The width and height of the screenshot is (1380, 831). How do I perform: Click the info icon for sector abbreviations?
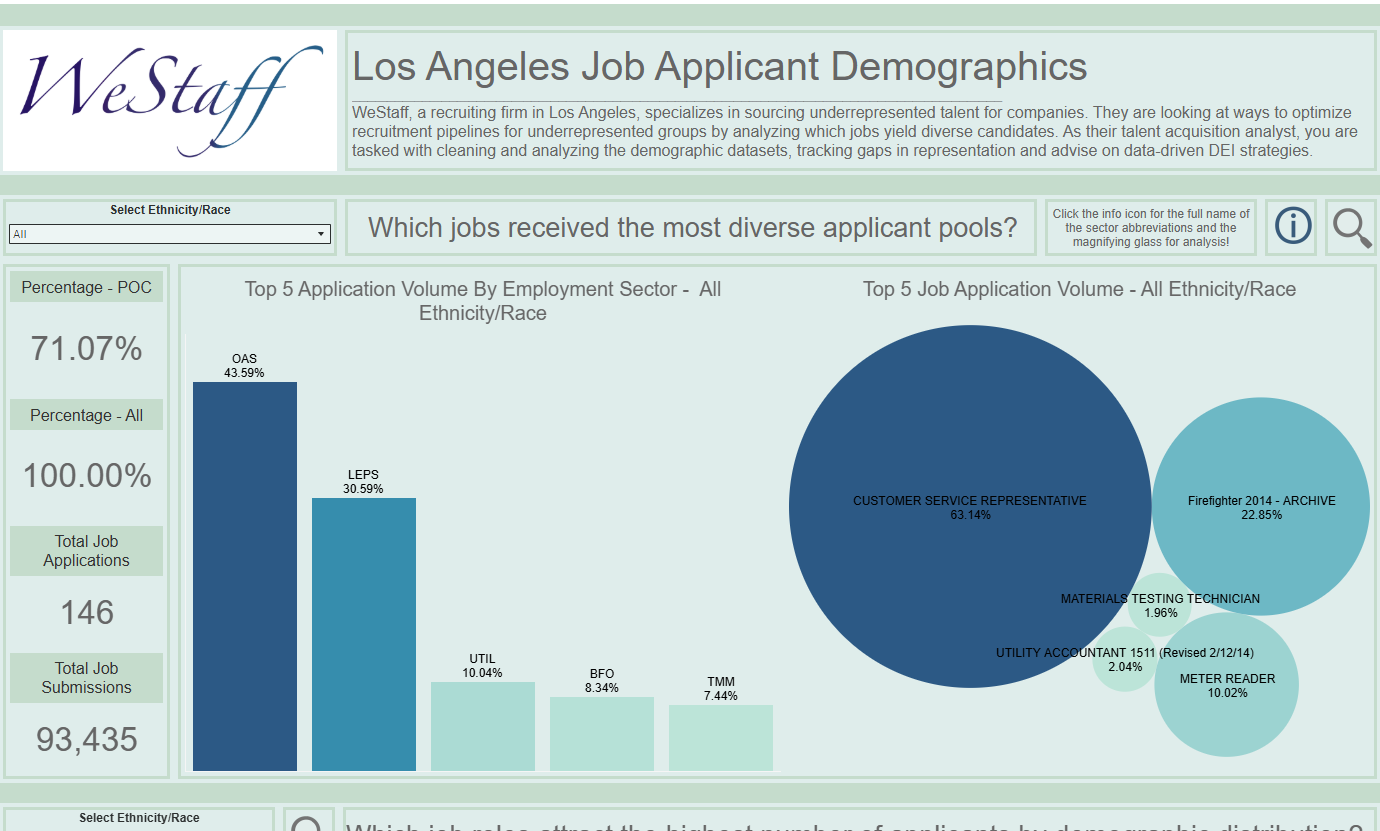1293,227
